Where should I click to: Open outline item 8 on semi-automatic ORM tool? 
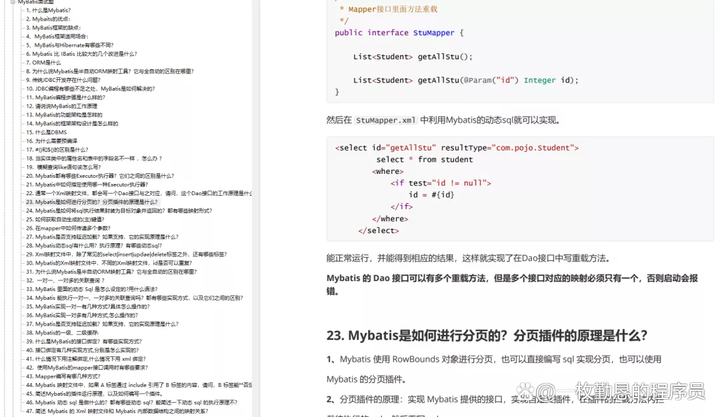coord(110,71)
